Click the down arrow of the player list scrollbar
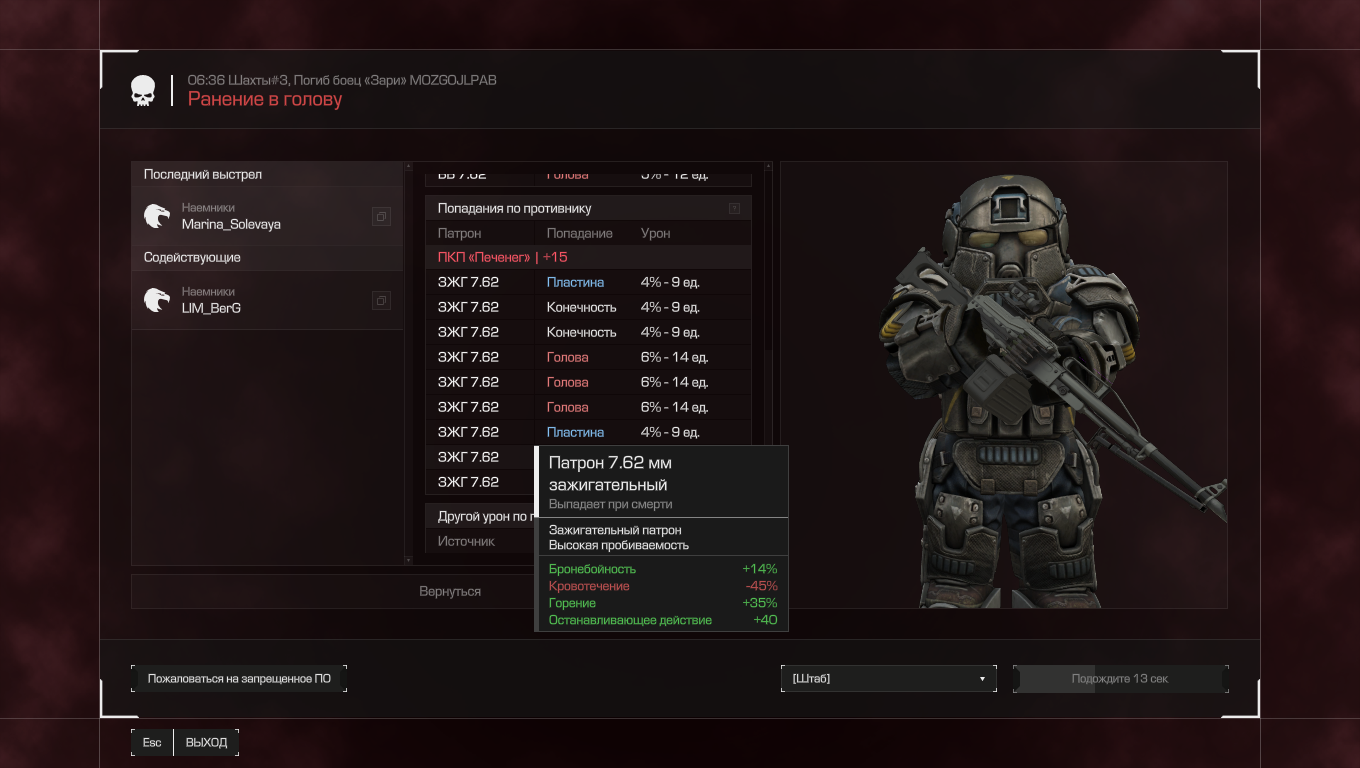The image size is (1360, 768). point(408,561)
